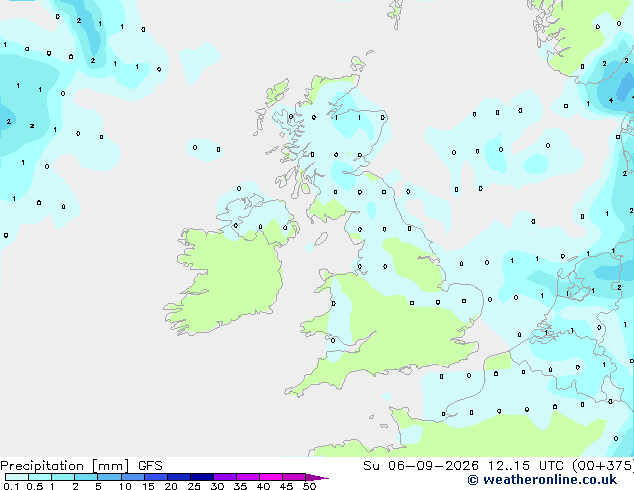The height and width of the screenshot is (490, 634).
Task: Select the 0.1–0.5 mm legend swatch
Action: [17, 477]
